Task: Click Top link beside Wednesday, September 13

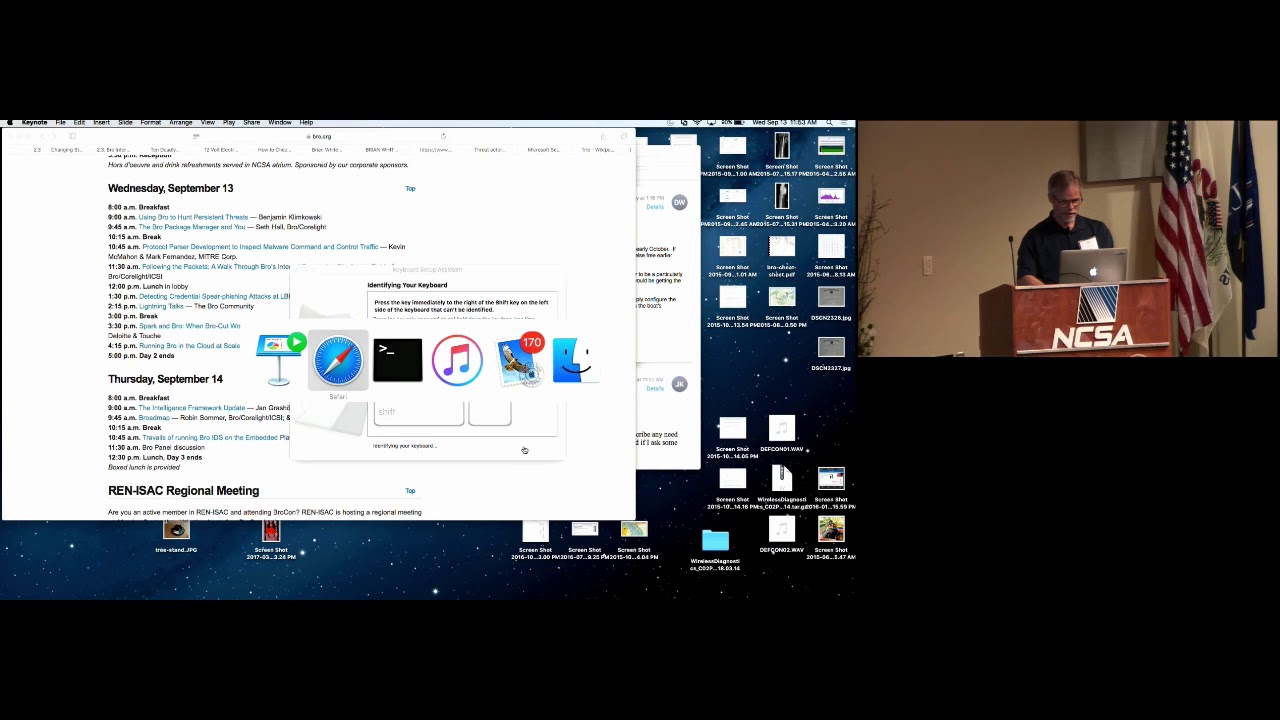Action: 410,188
